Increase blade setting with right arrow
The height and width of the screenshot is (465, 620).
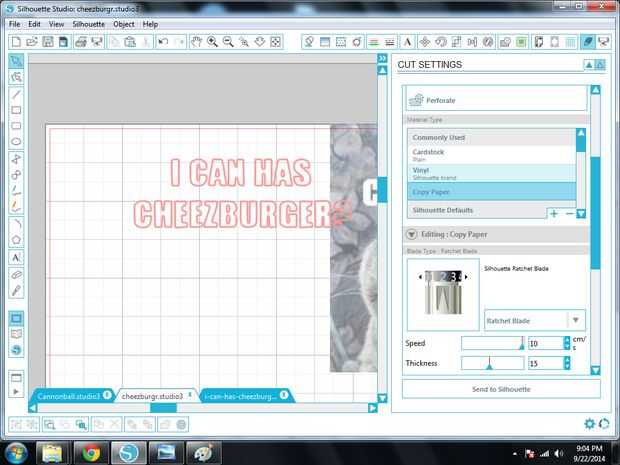pos(467,277)
